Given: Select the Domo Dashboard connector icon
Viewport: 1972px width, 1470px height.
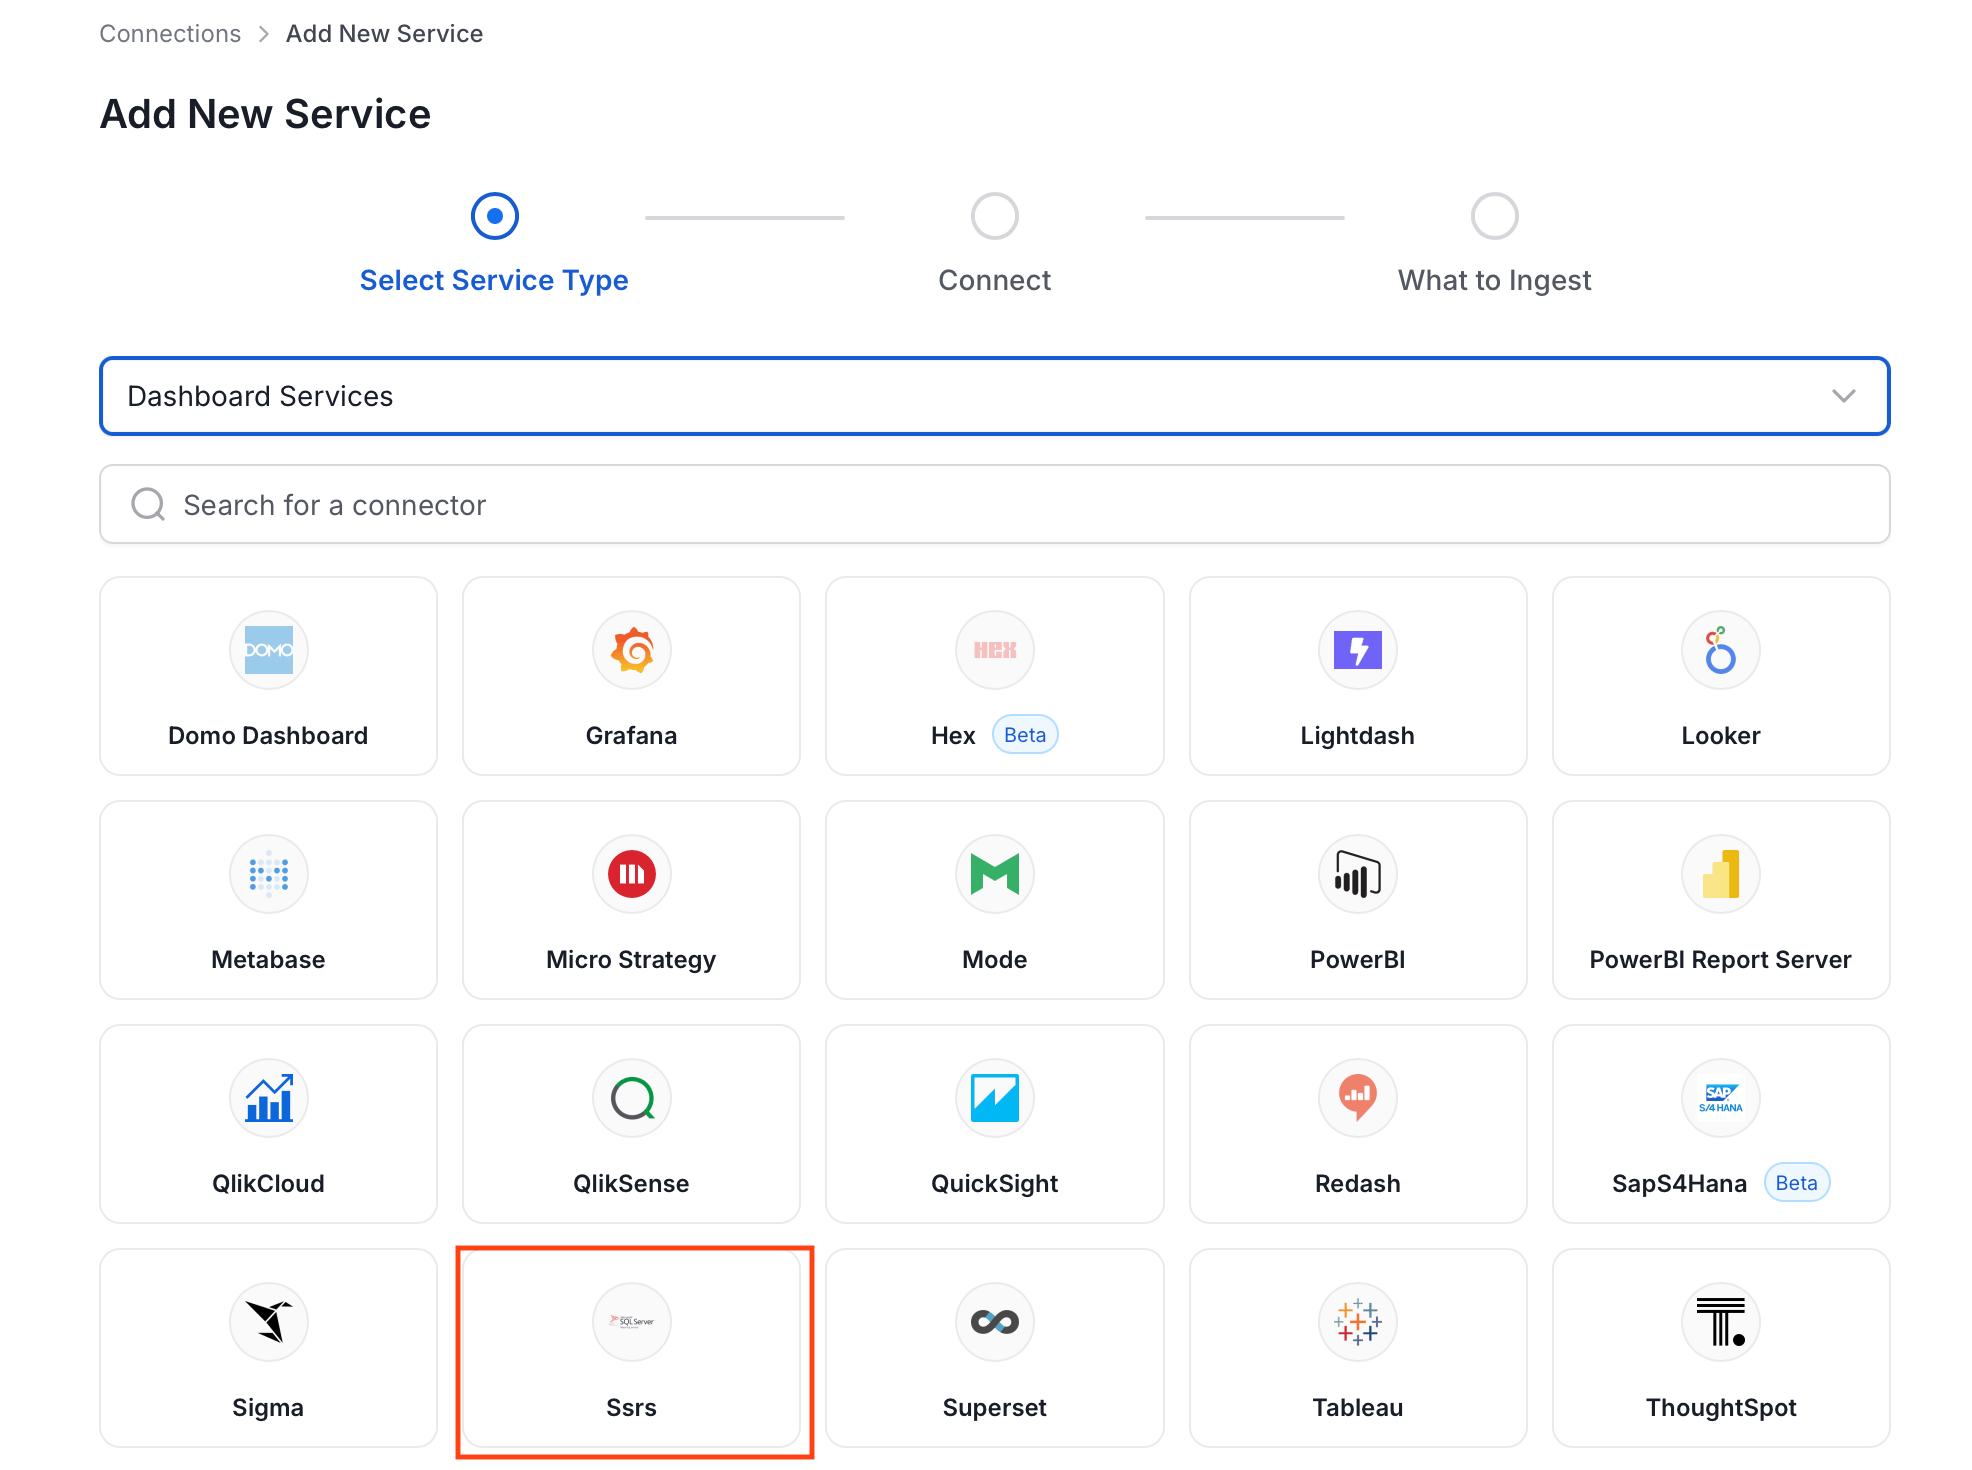Looking at the screenshot, I should 268,650.
